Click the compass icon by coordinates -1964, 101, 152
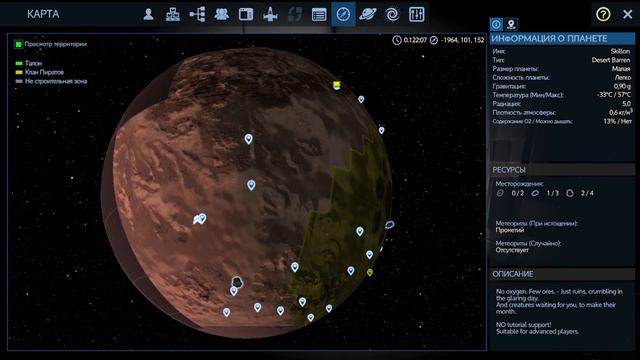Viewport: 640px width, 360px height. pos(434,40)
